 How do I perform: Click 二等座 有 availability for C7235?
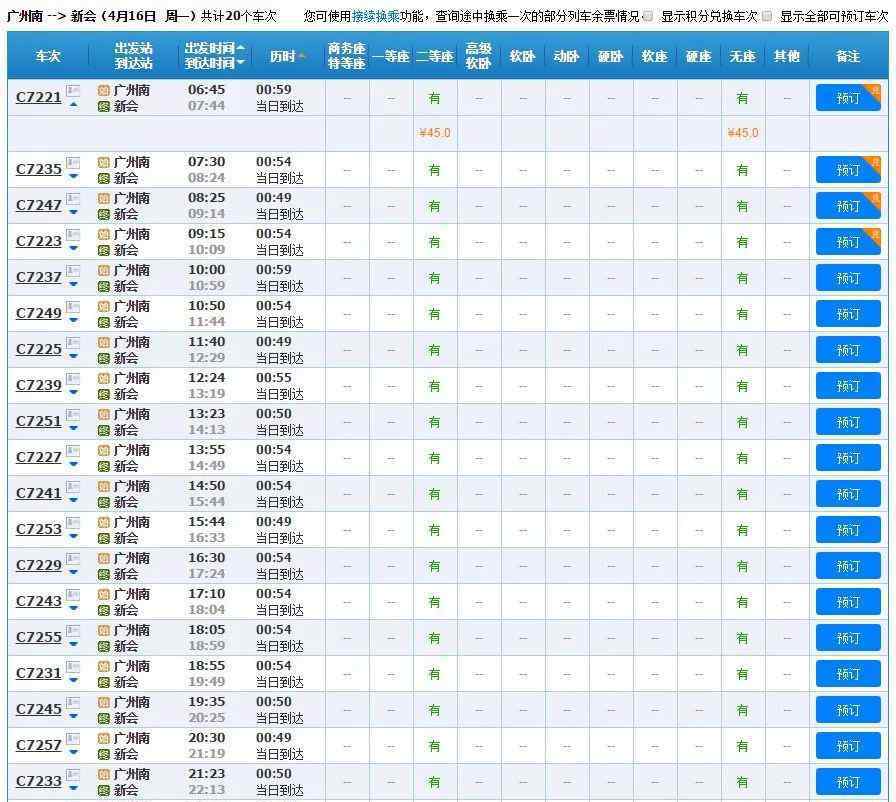(434, 170)
